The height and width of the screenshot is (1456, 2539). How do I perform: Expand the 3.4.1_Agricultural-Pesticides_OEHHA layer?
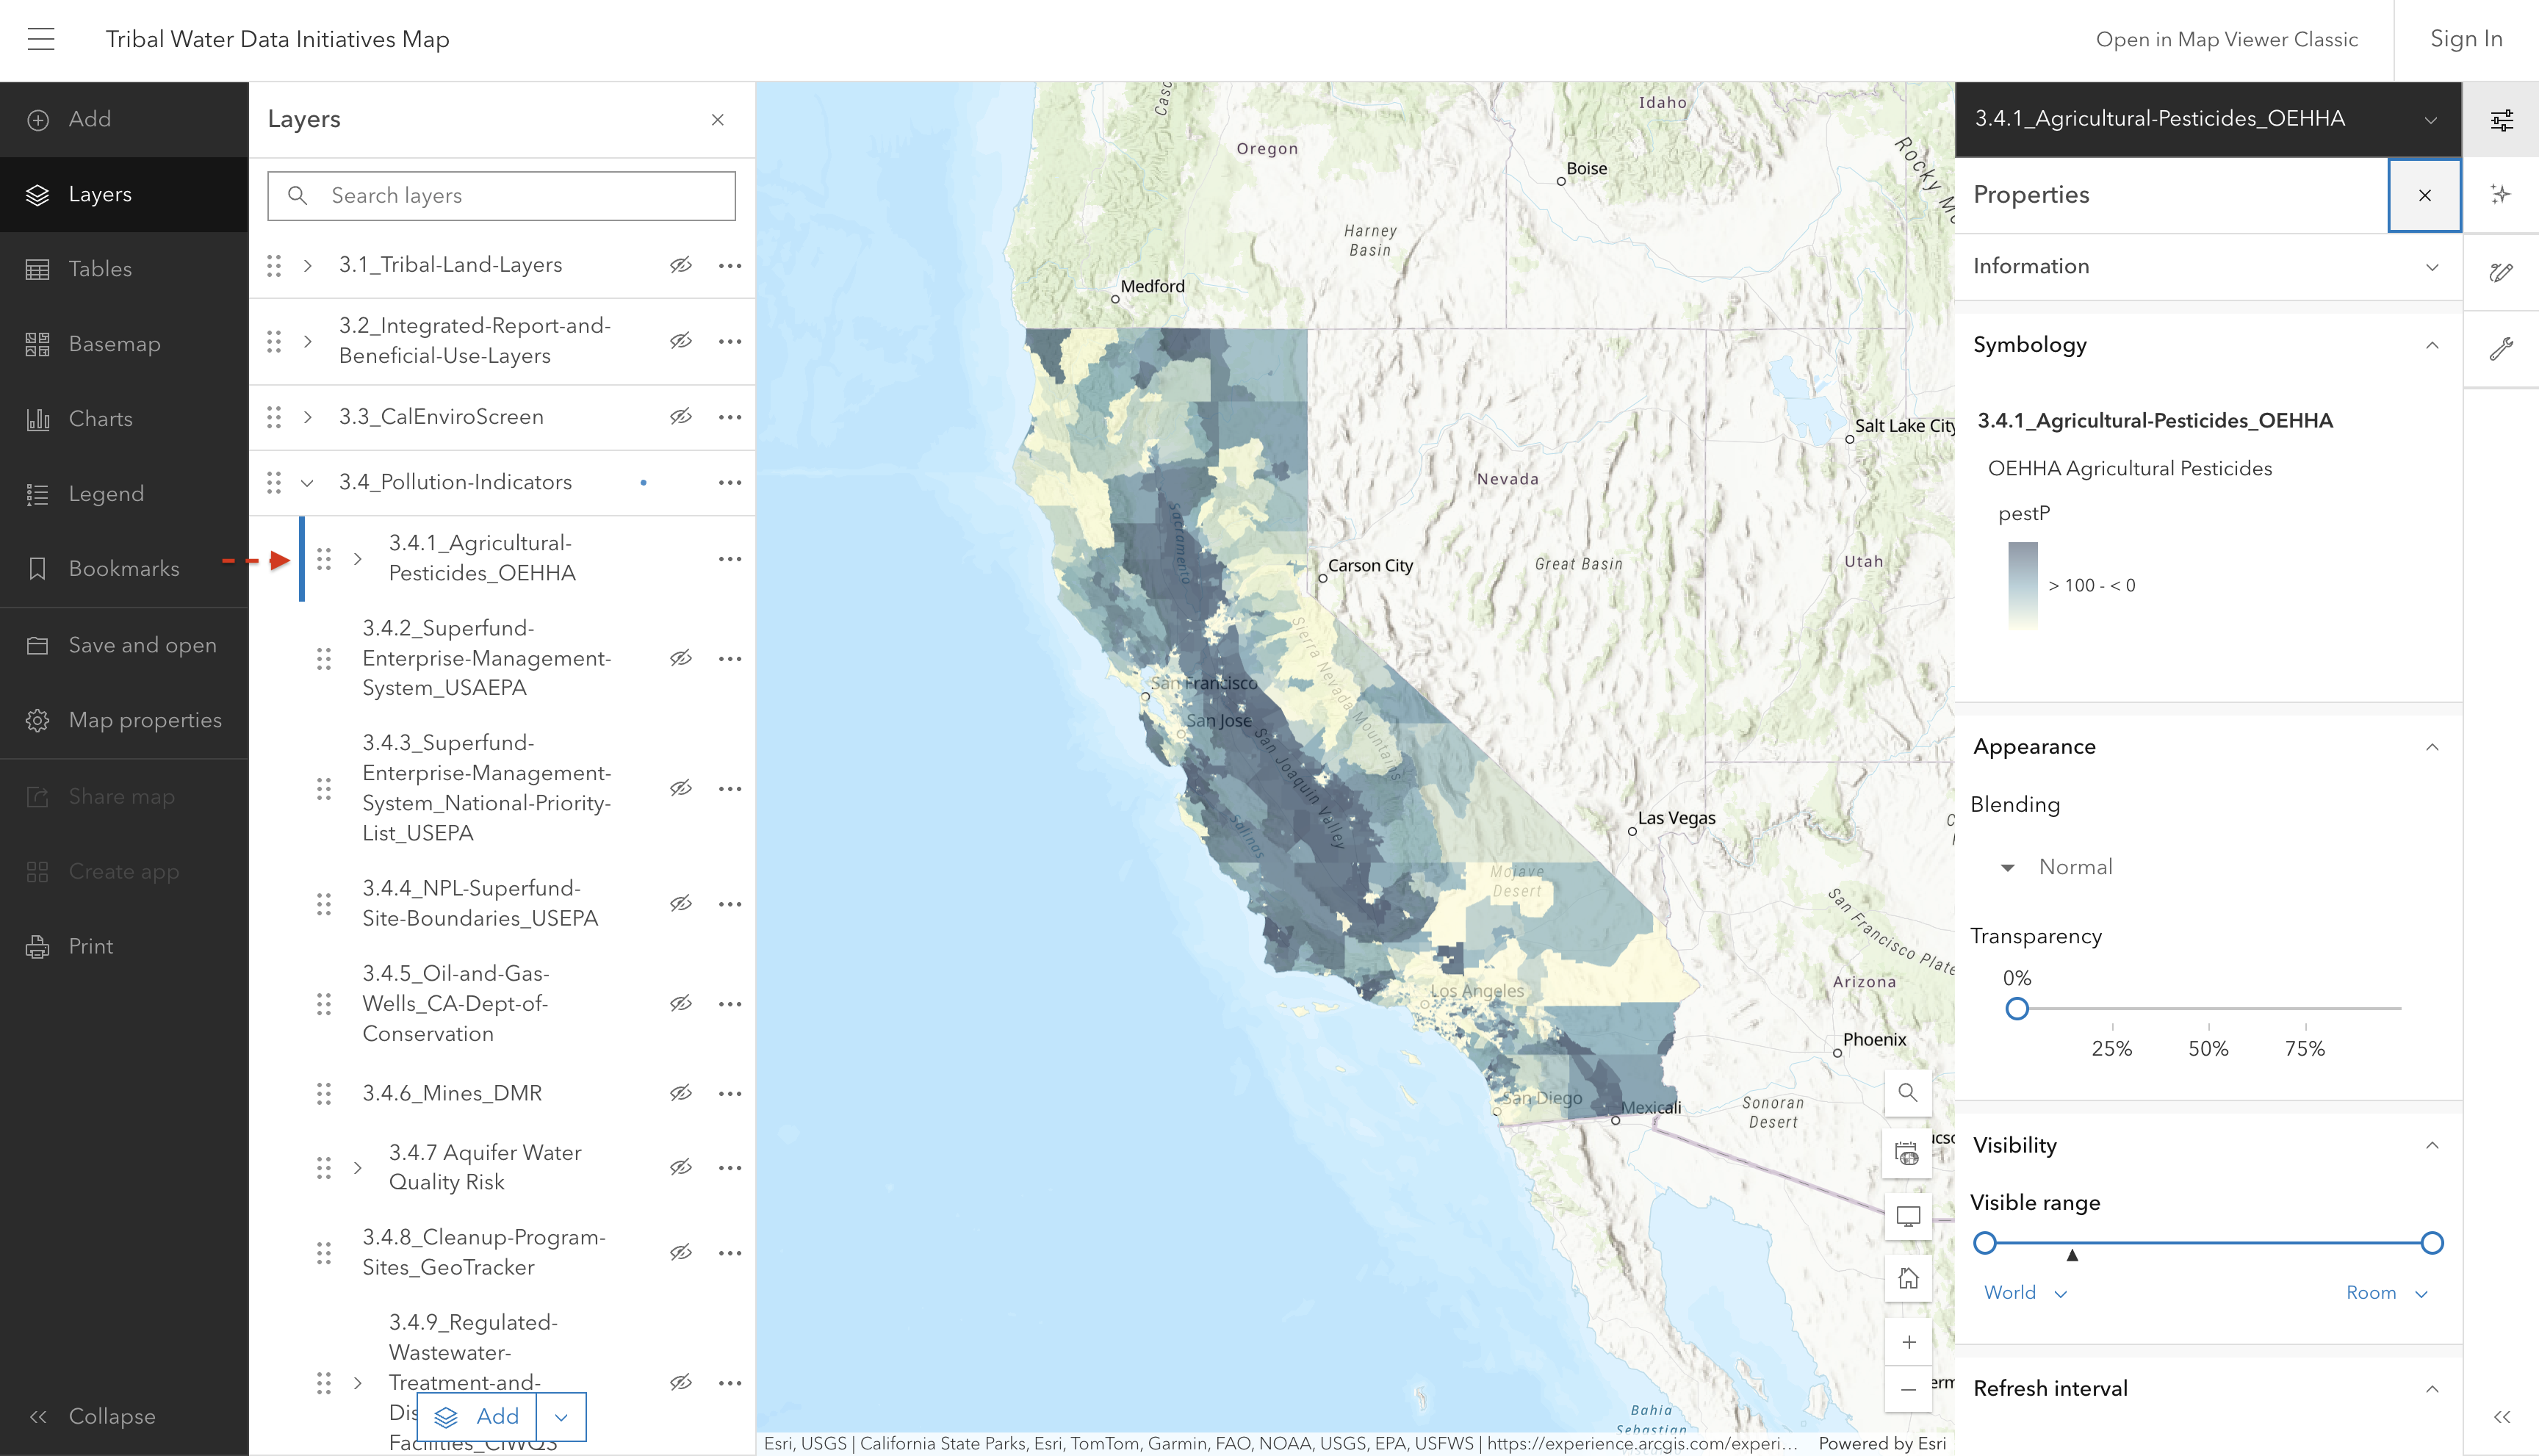pos(358,559)
